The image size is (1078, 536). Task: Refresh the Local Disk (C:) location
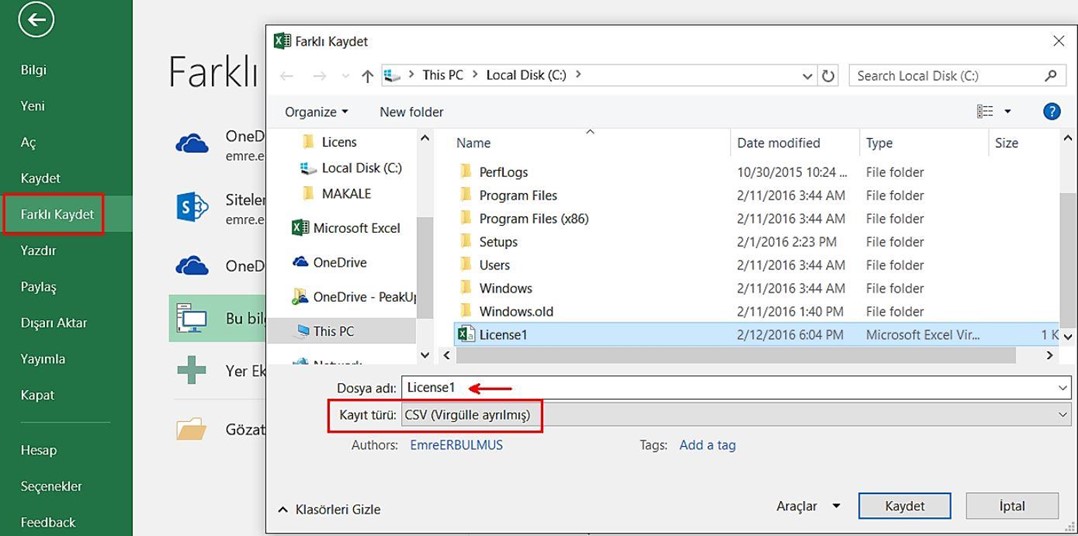tap(828, 76)
